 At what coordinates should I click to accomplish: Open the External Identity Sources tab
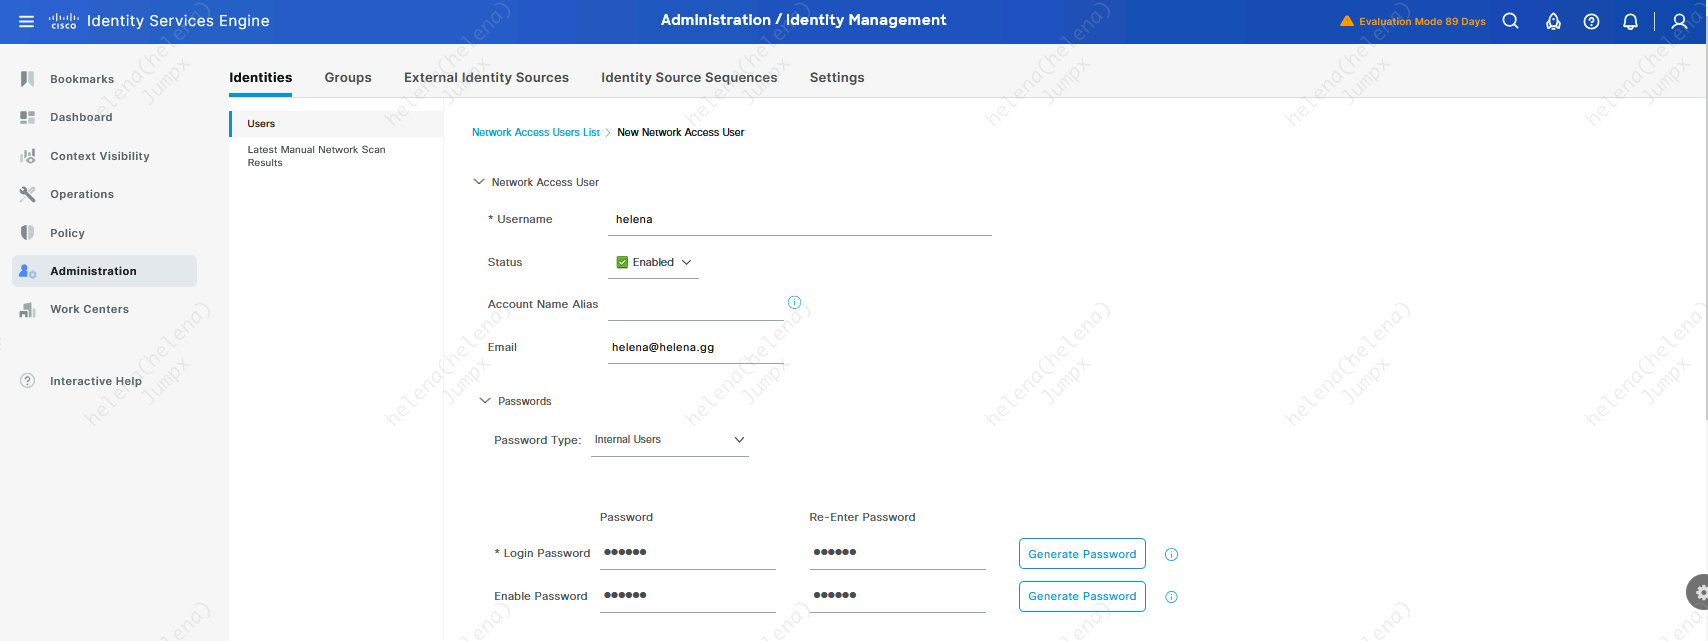click(x=486, y=77)
